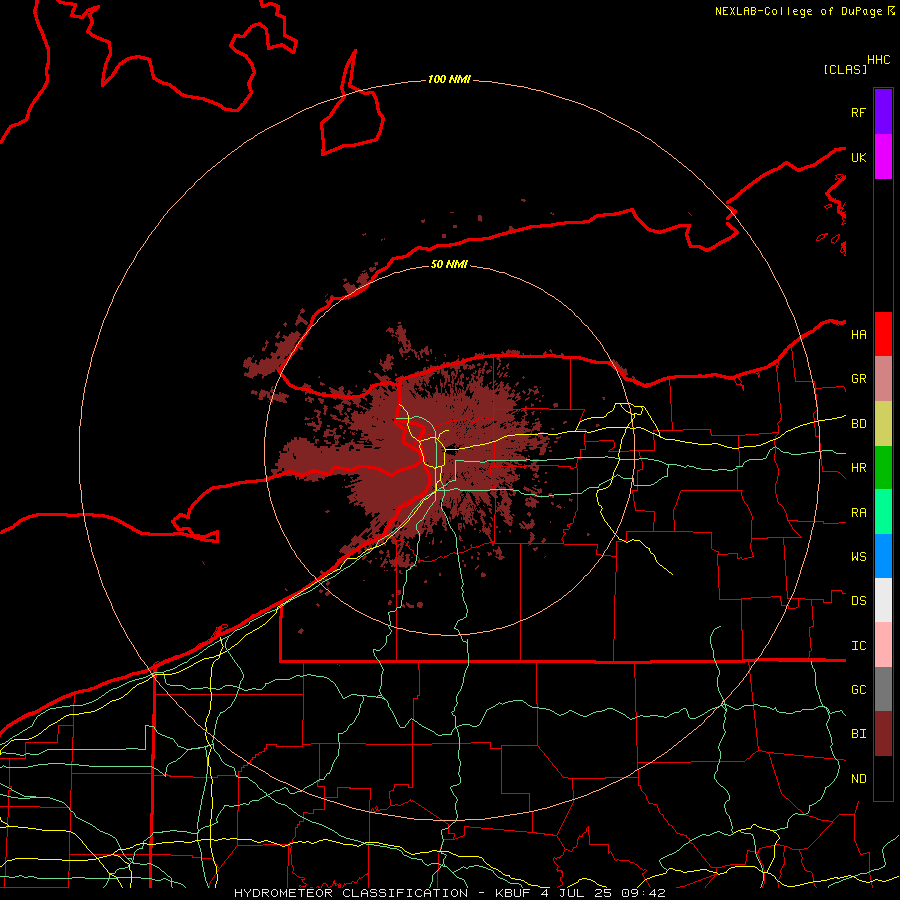Image resolution: width=900 pixels, height=900 pixels.
Task: Click the RF purple legend color swatch
Action: point(883,112)
